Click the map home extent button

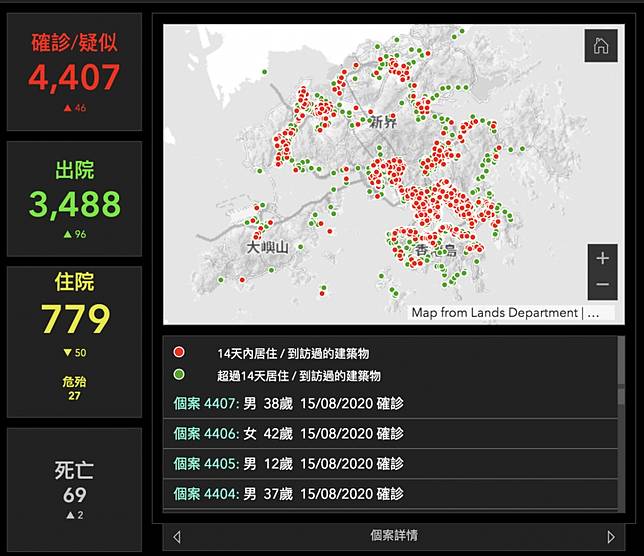(600, 46)
